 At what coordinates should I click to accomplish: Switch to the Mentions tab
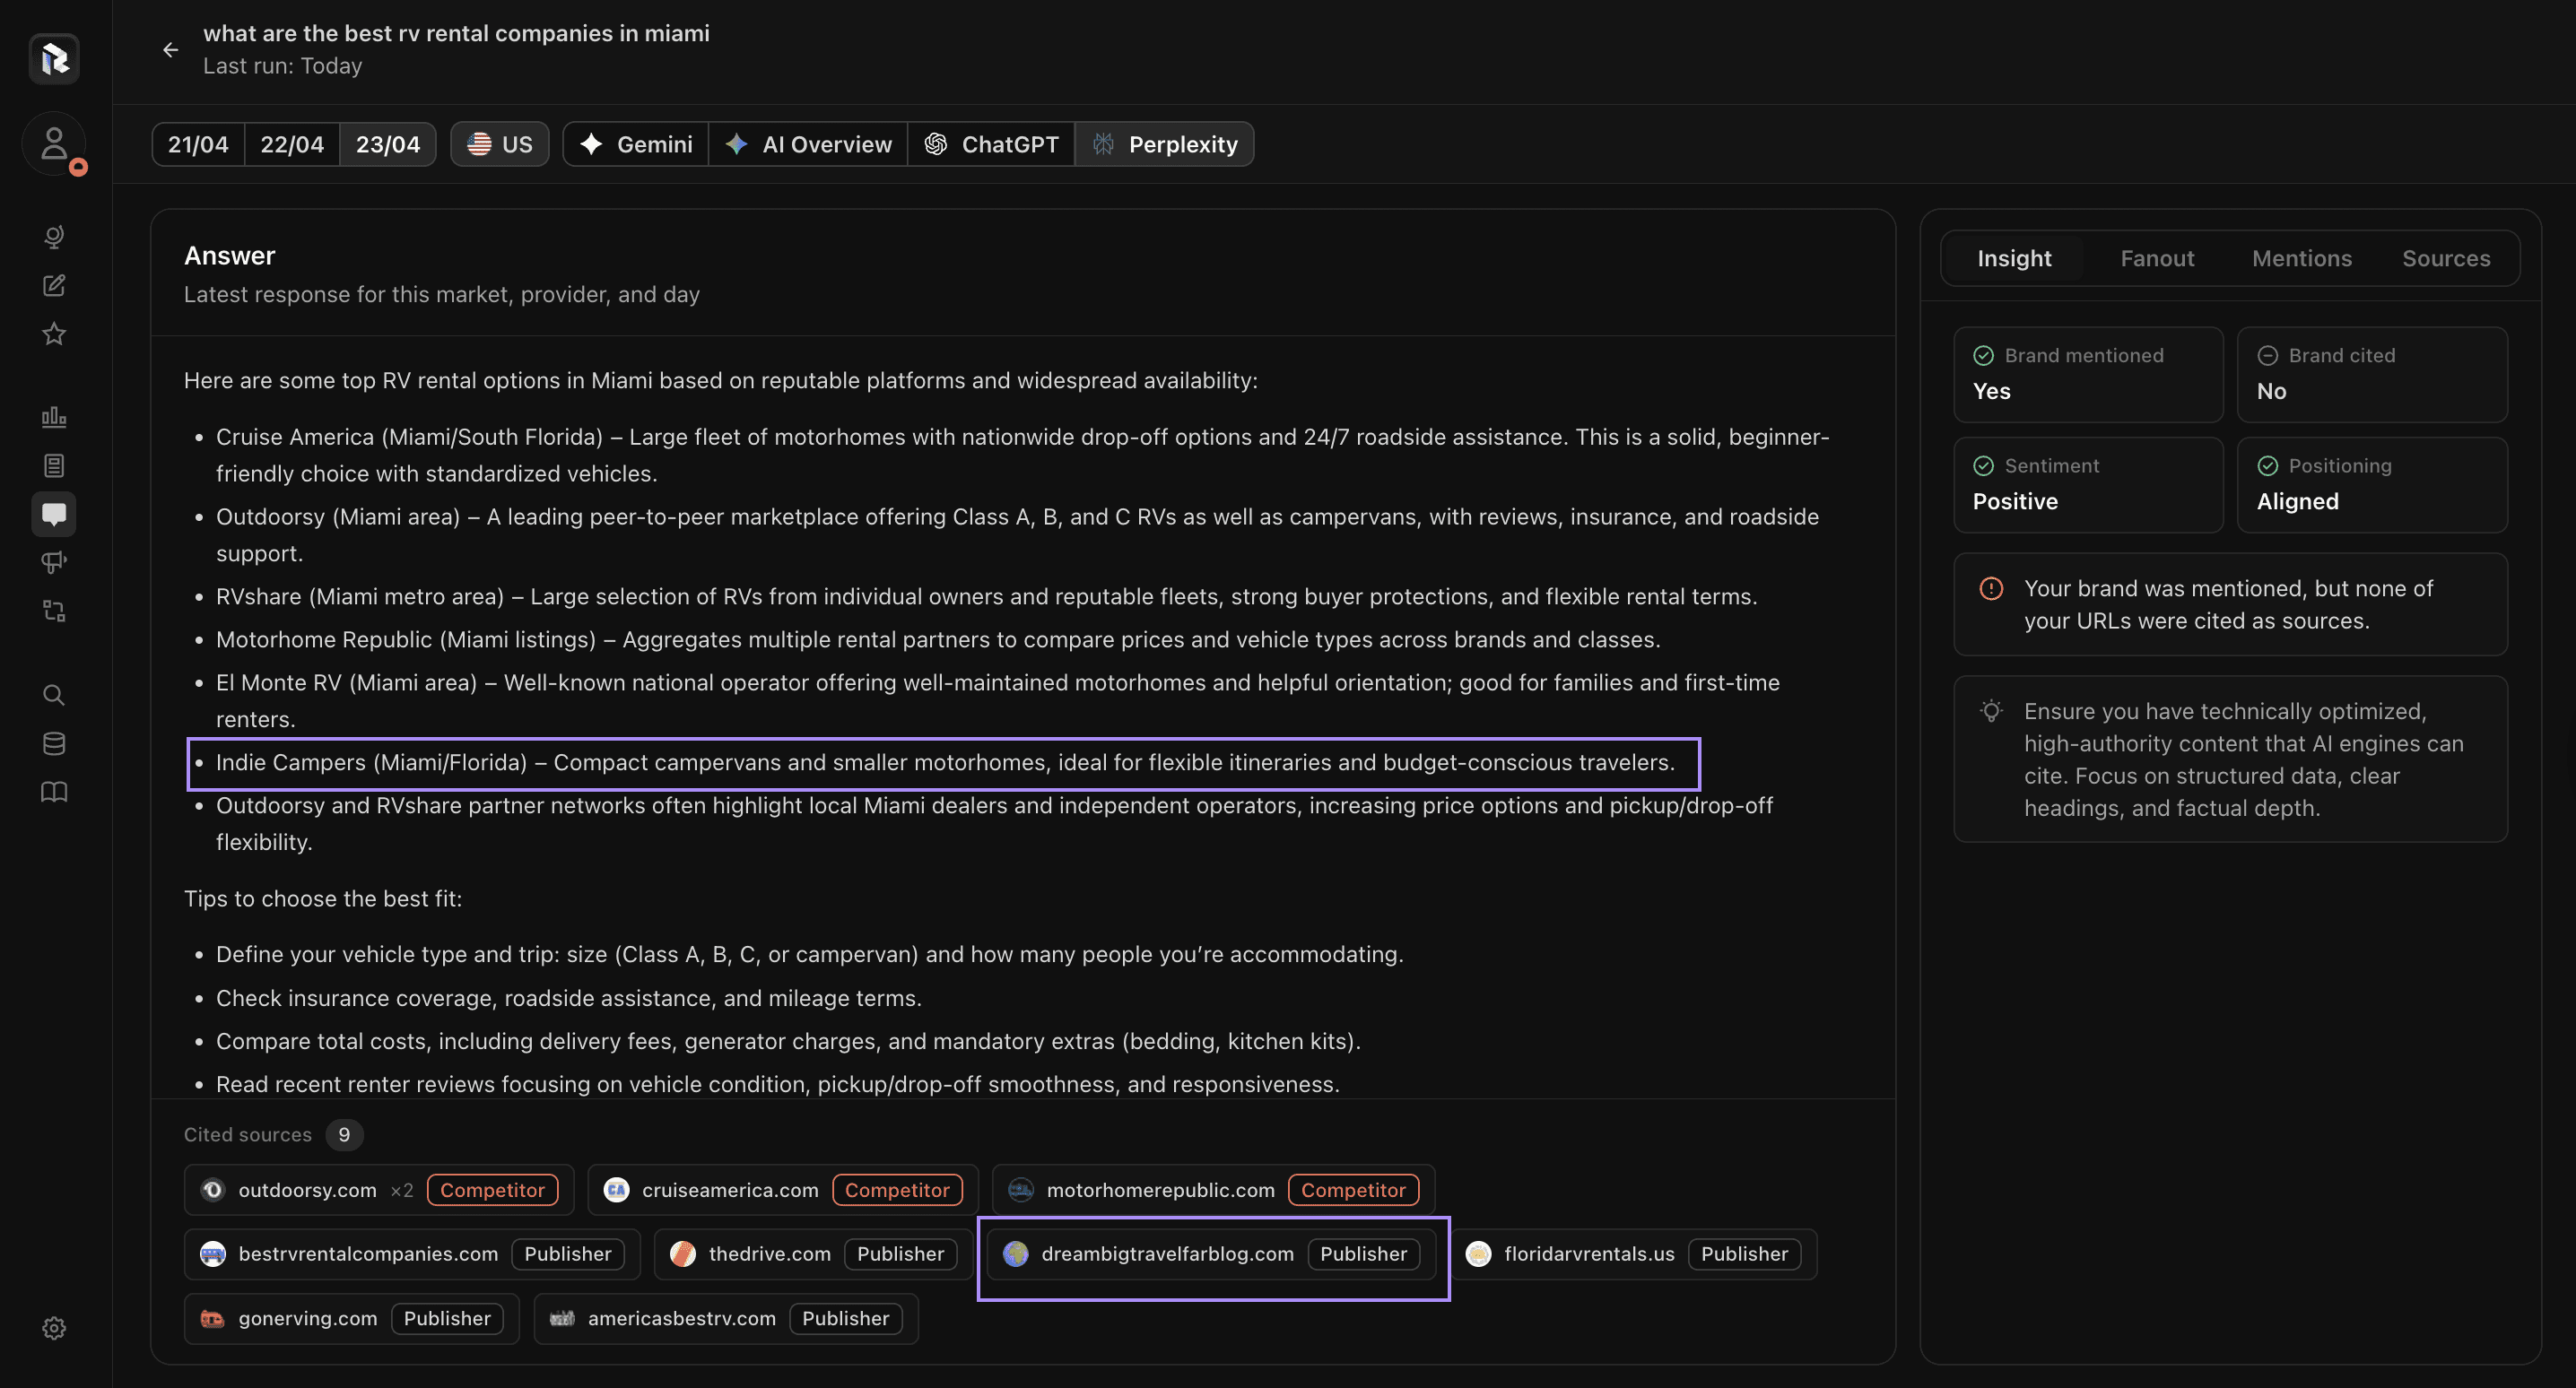pos(2302,258)
